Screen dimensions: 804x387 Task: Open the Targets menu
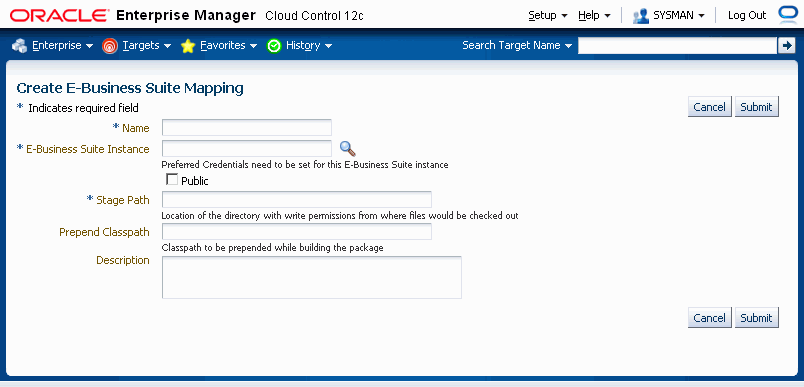[x=147, y=46]
